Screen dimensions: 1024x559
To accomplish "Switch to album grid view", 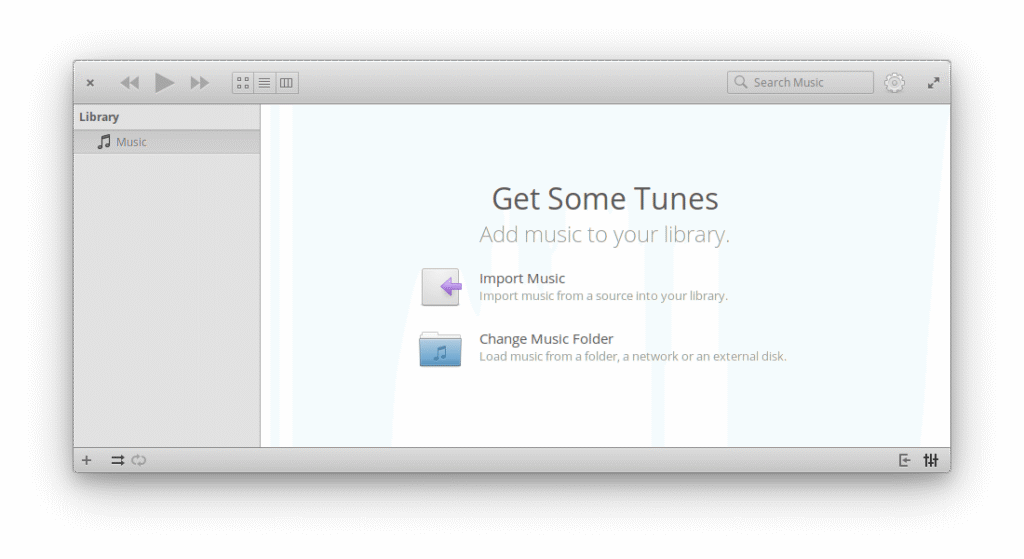I will click(x=243, y=83).
